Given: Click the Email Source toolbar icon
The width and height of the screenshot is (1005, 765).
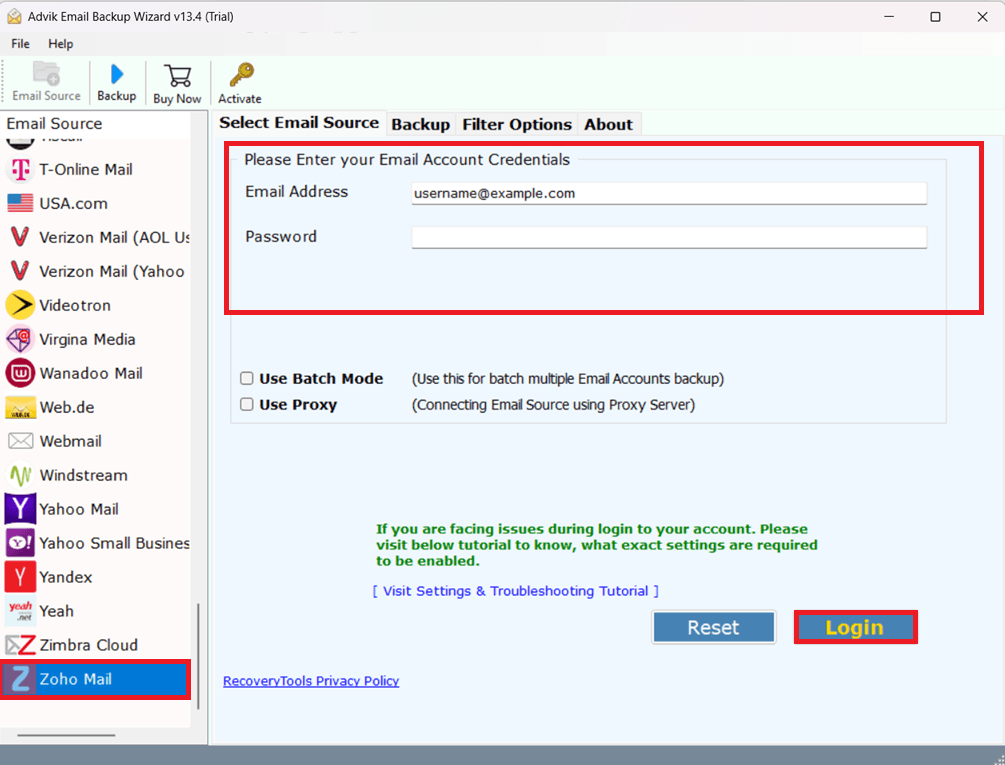Looking at the screenshot, I should pyautogui.click(x=46, y=73).
